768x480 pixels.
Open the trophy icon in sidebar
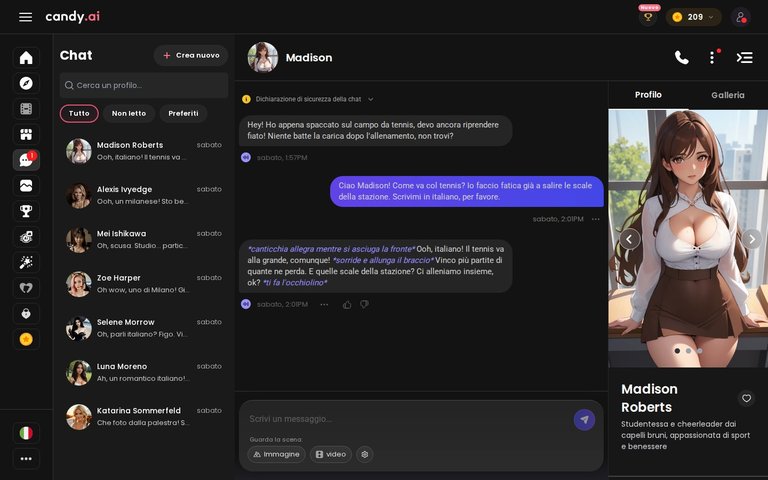[26, 211]
